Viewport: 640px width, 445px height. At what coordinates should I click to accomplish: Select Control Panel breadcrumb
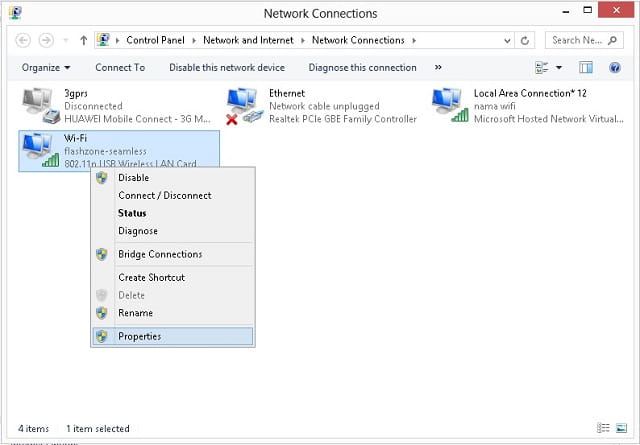click(x=155, y=40)
